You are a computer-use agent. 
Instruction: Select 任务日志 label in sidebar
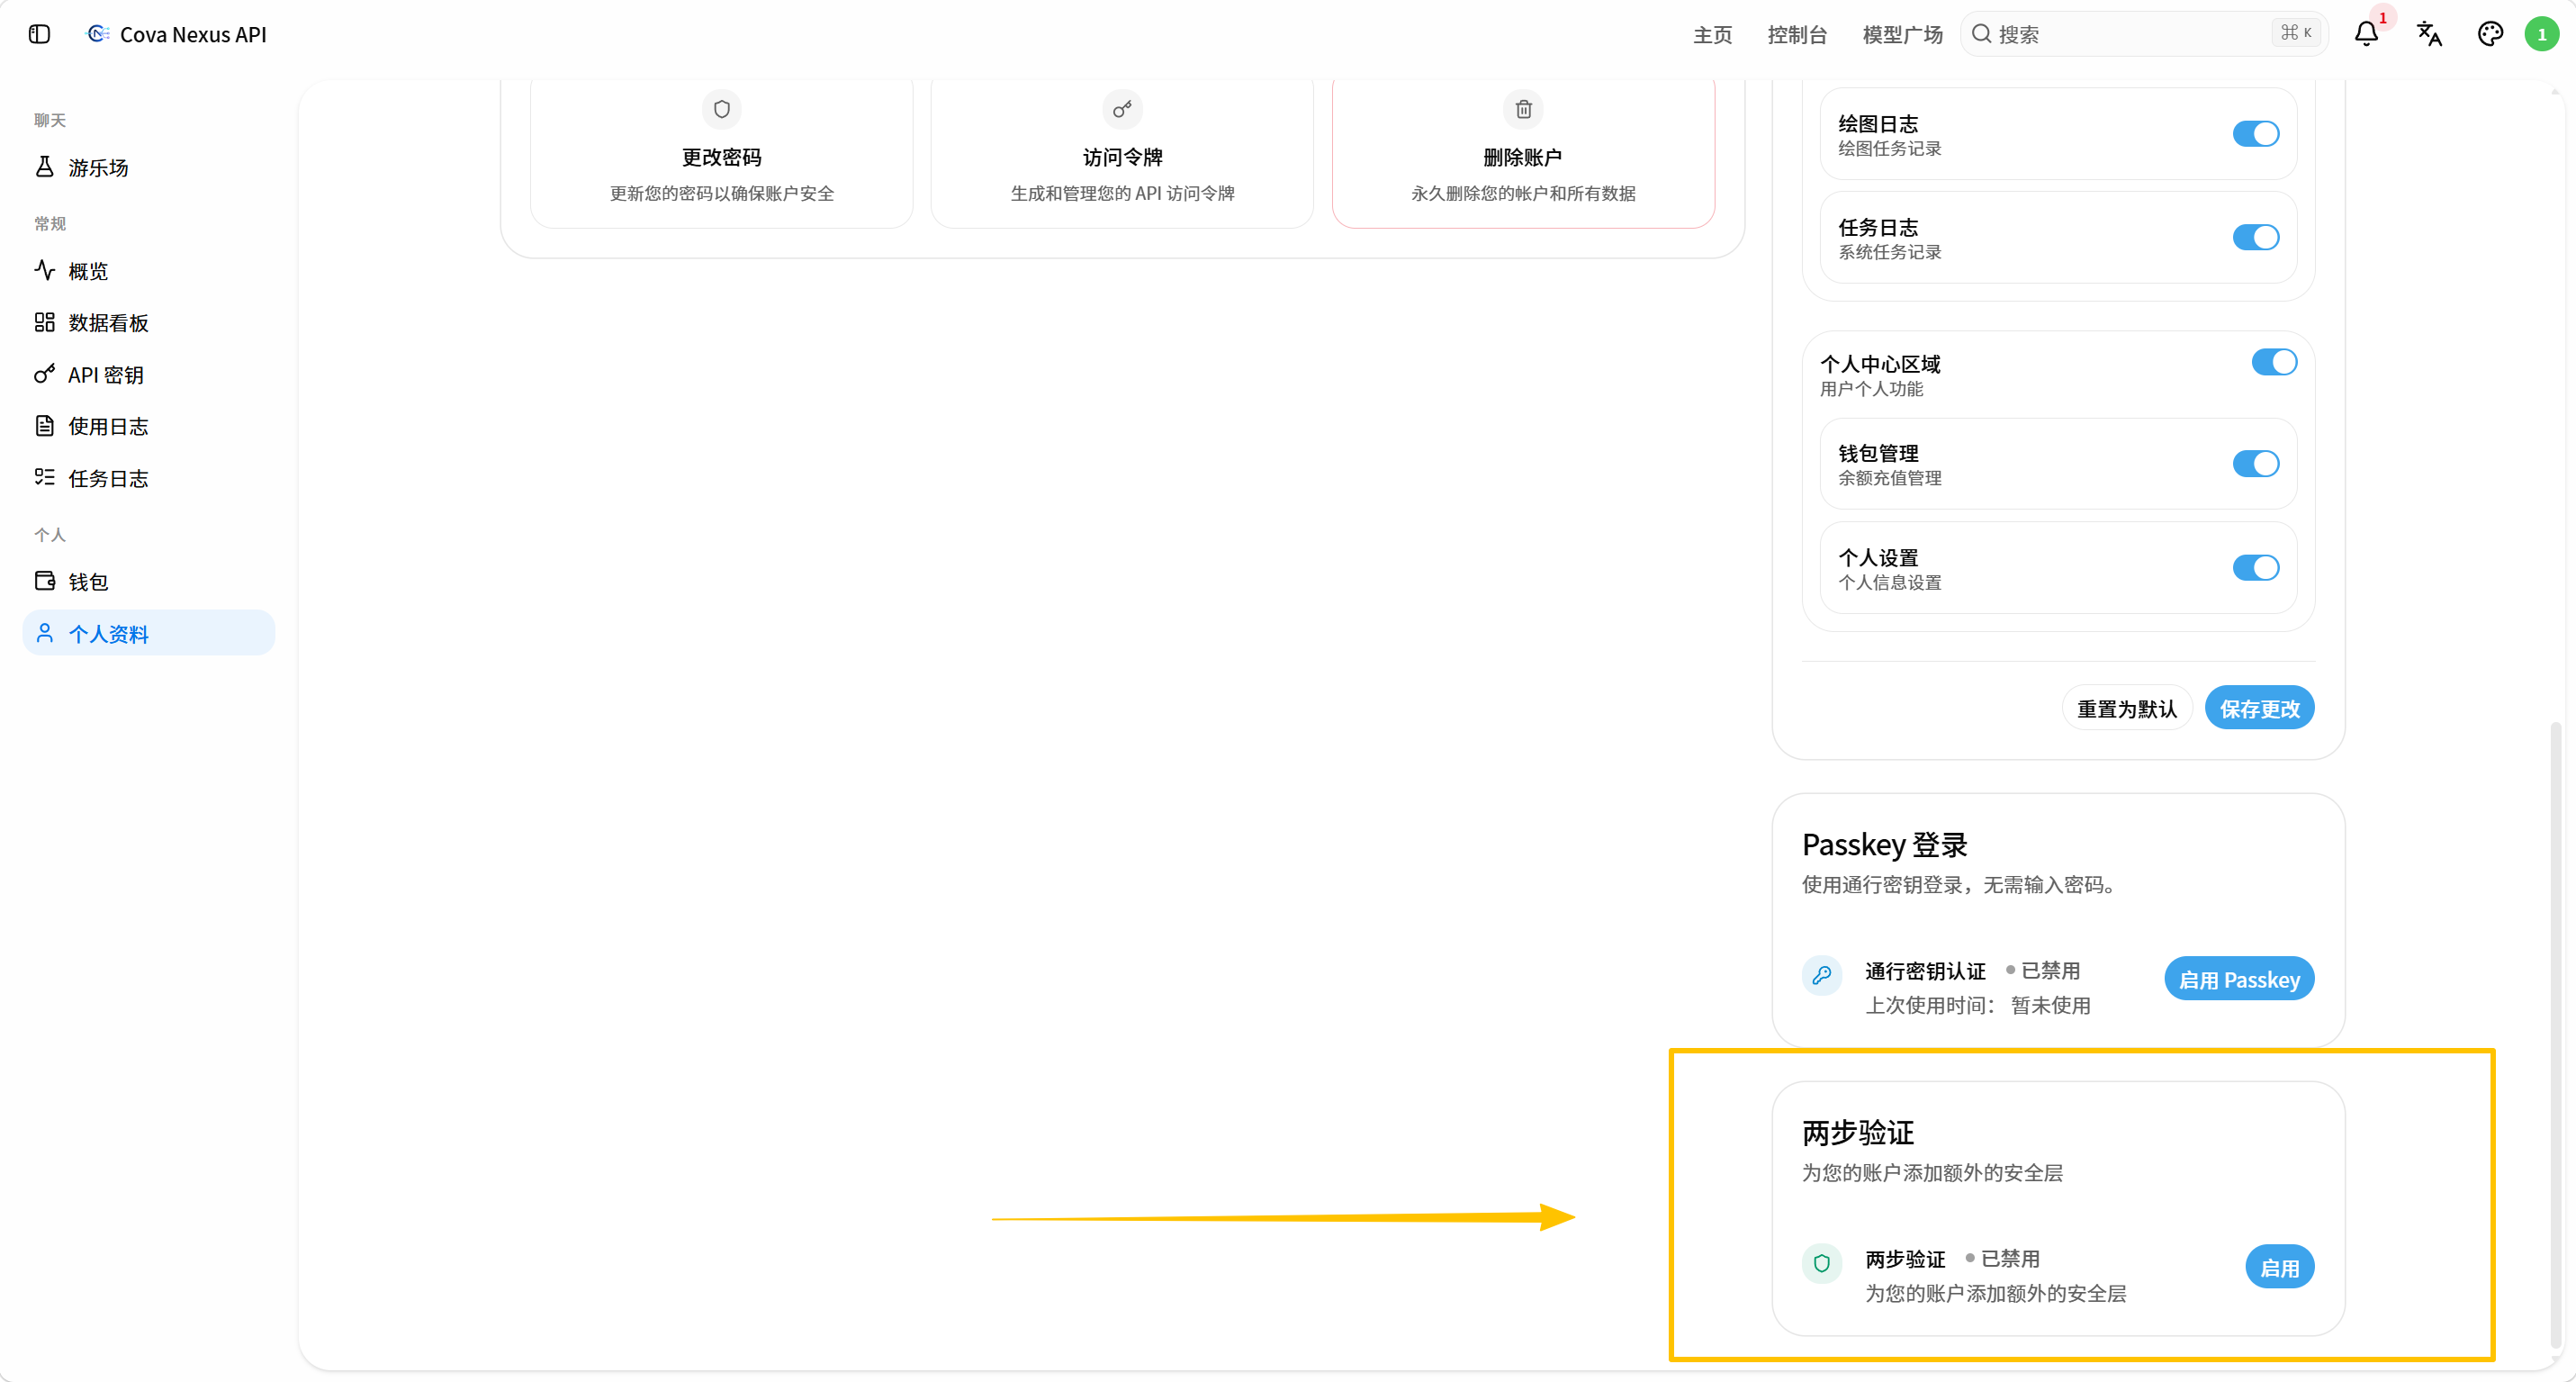tap(108, 478)
